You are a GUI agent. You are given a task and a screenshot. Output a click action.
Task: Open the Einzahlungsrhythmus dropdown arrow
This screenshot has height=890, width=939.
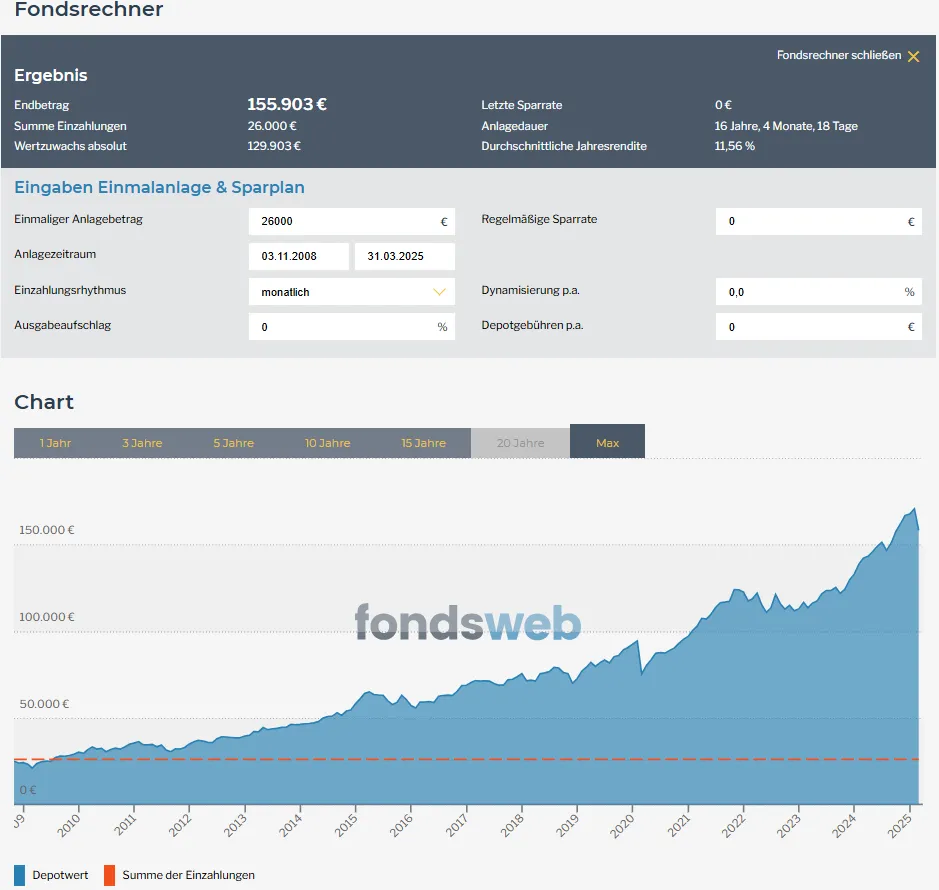[438, 292]
